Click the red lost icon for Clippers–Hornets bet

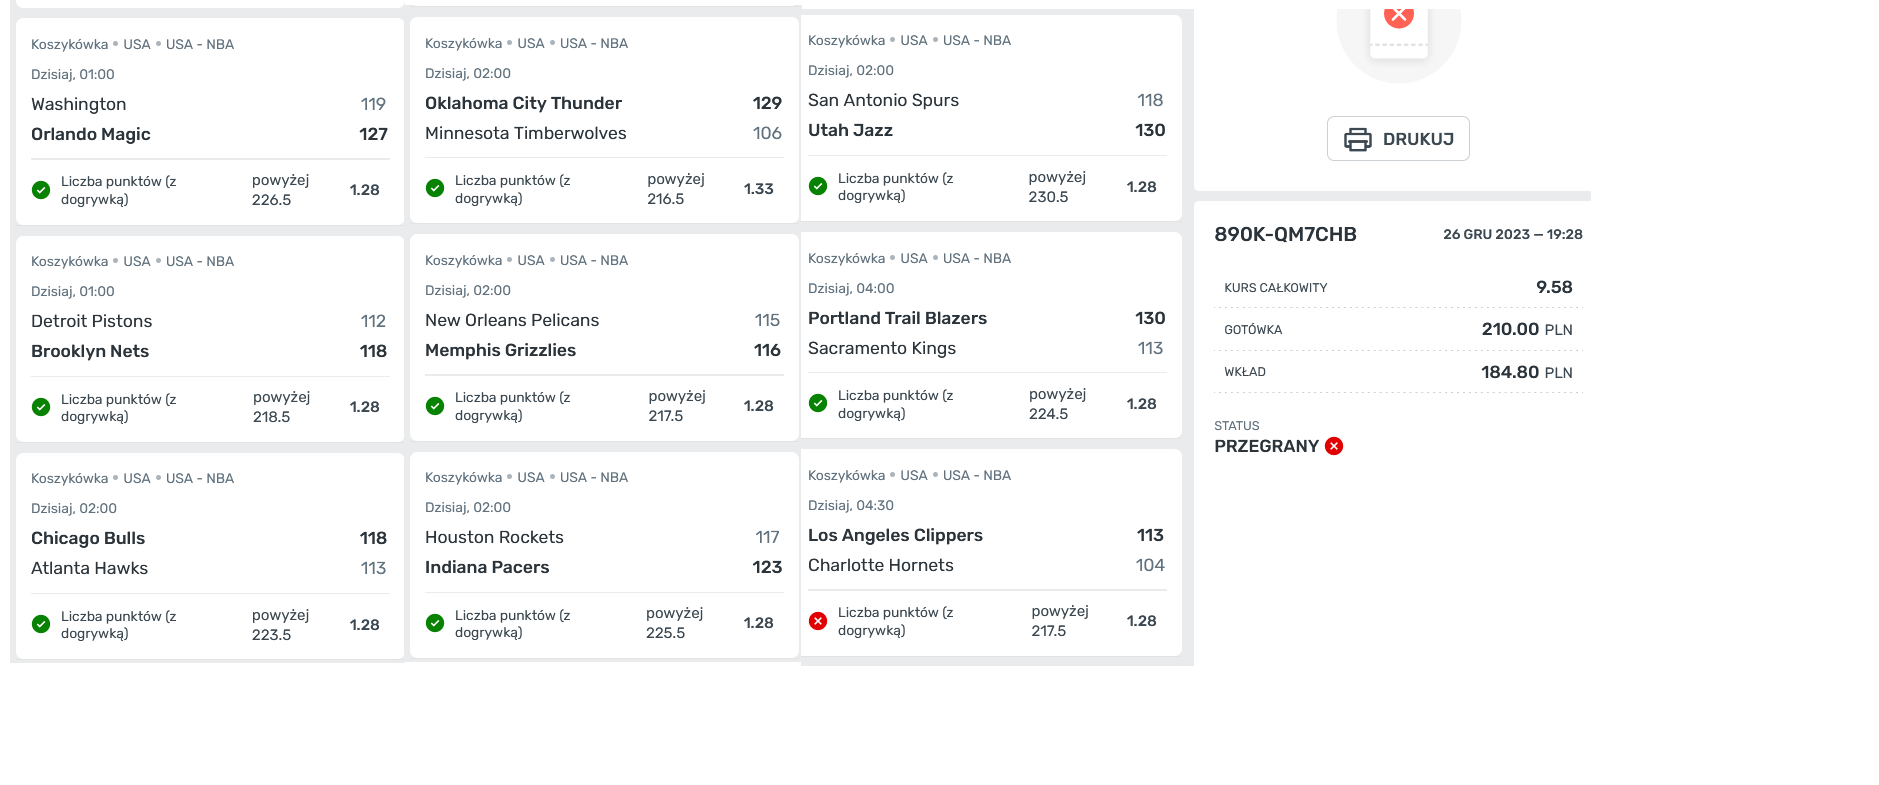(x=818, y=621)
